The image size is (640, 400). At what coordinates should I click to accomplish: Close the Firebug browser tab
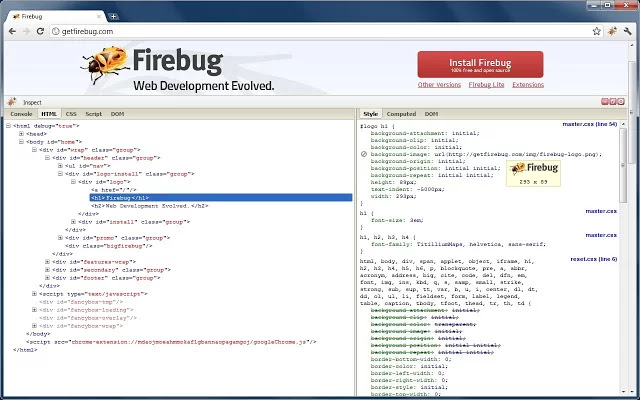point(98,16)
